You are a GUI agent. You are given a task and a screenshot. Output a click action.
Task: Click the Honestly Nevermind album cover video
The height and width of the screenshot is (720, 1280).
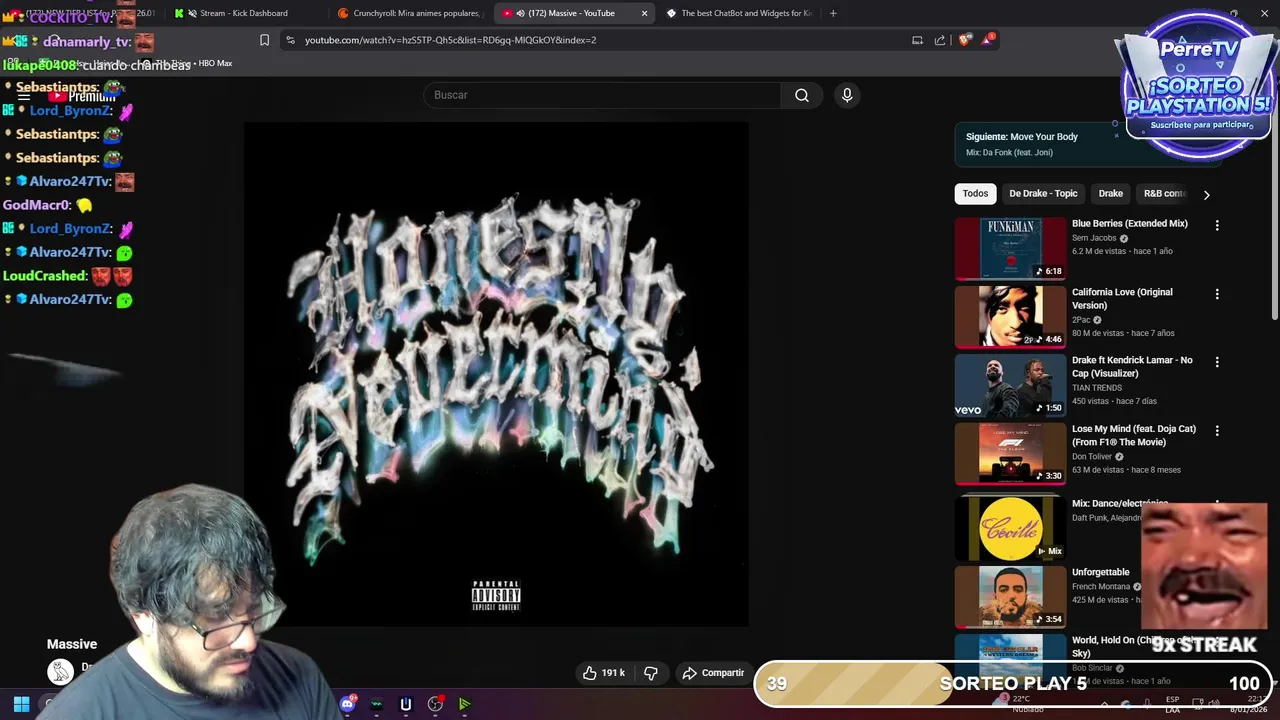(x=496, y=375)
